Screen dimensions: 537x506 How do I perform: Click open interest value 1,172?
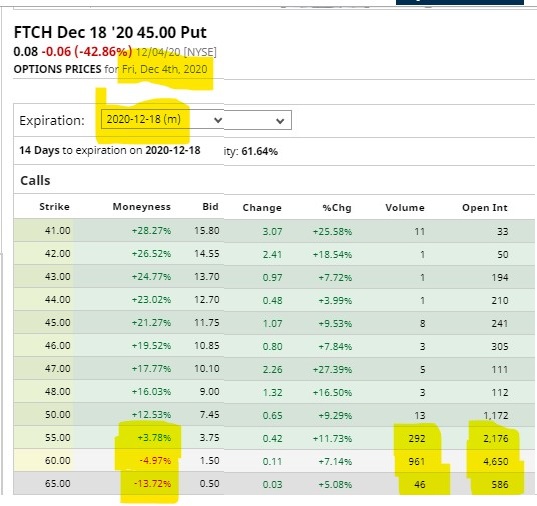[496, 416]
